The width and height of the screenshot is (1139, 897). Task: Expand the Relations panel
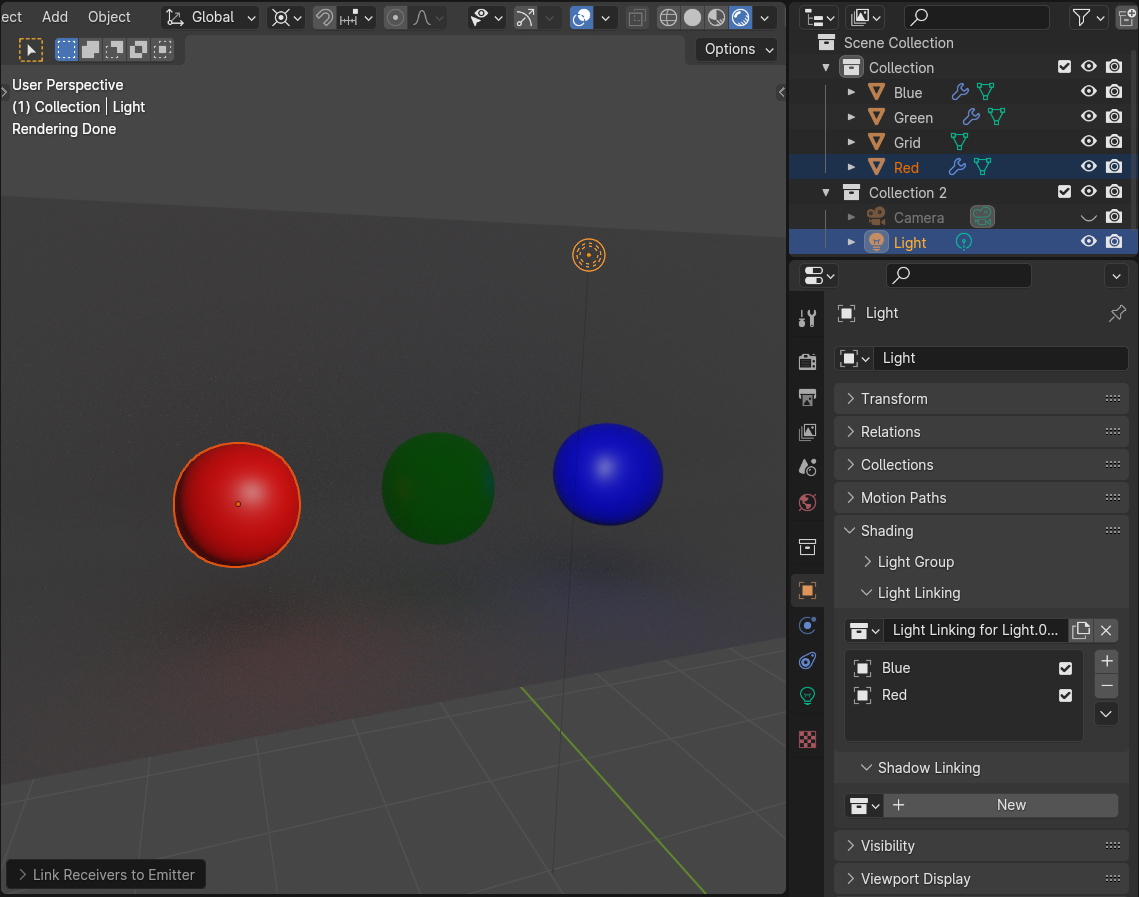[x=981, y=432]
